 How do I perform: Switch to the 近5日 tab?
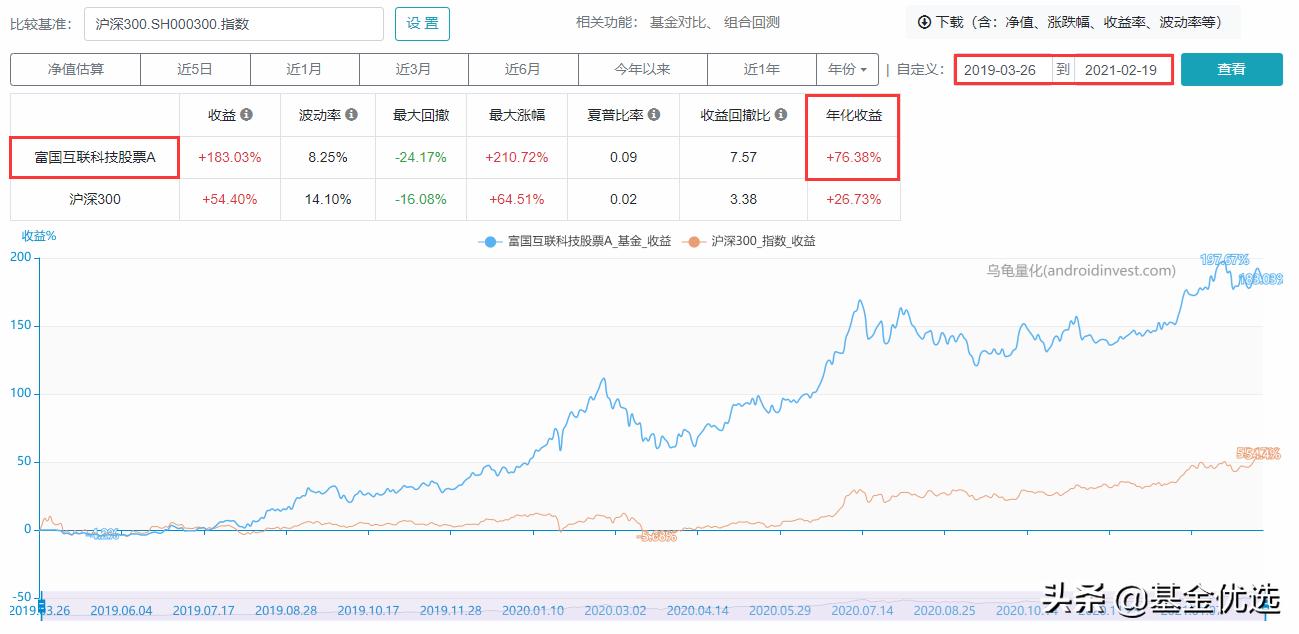coord(195,69)
